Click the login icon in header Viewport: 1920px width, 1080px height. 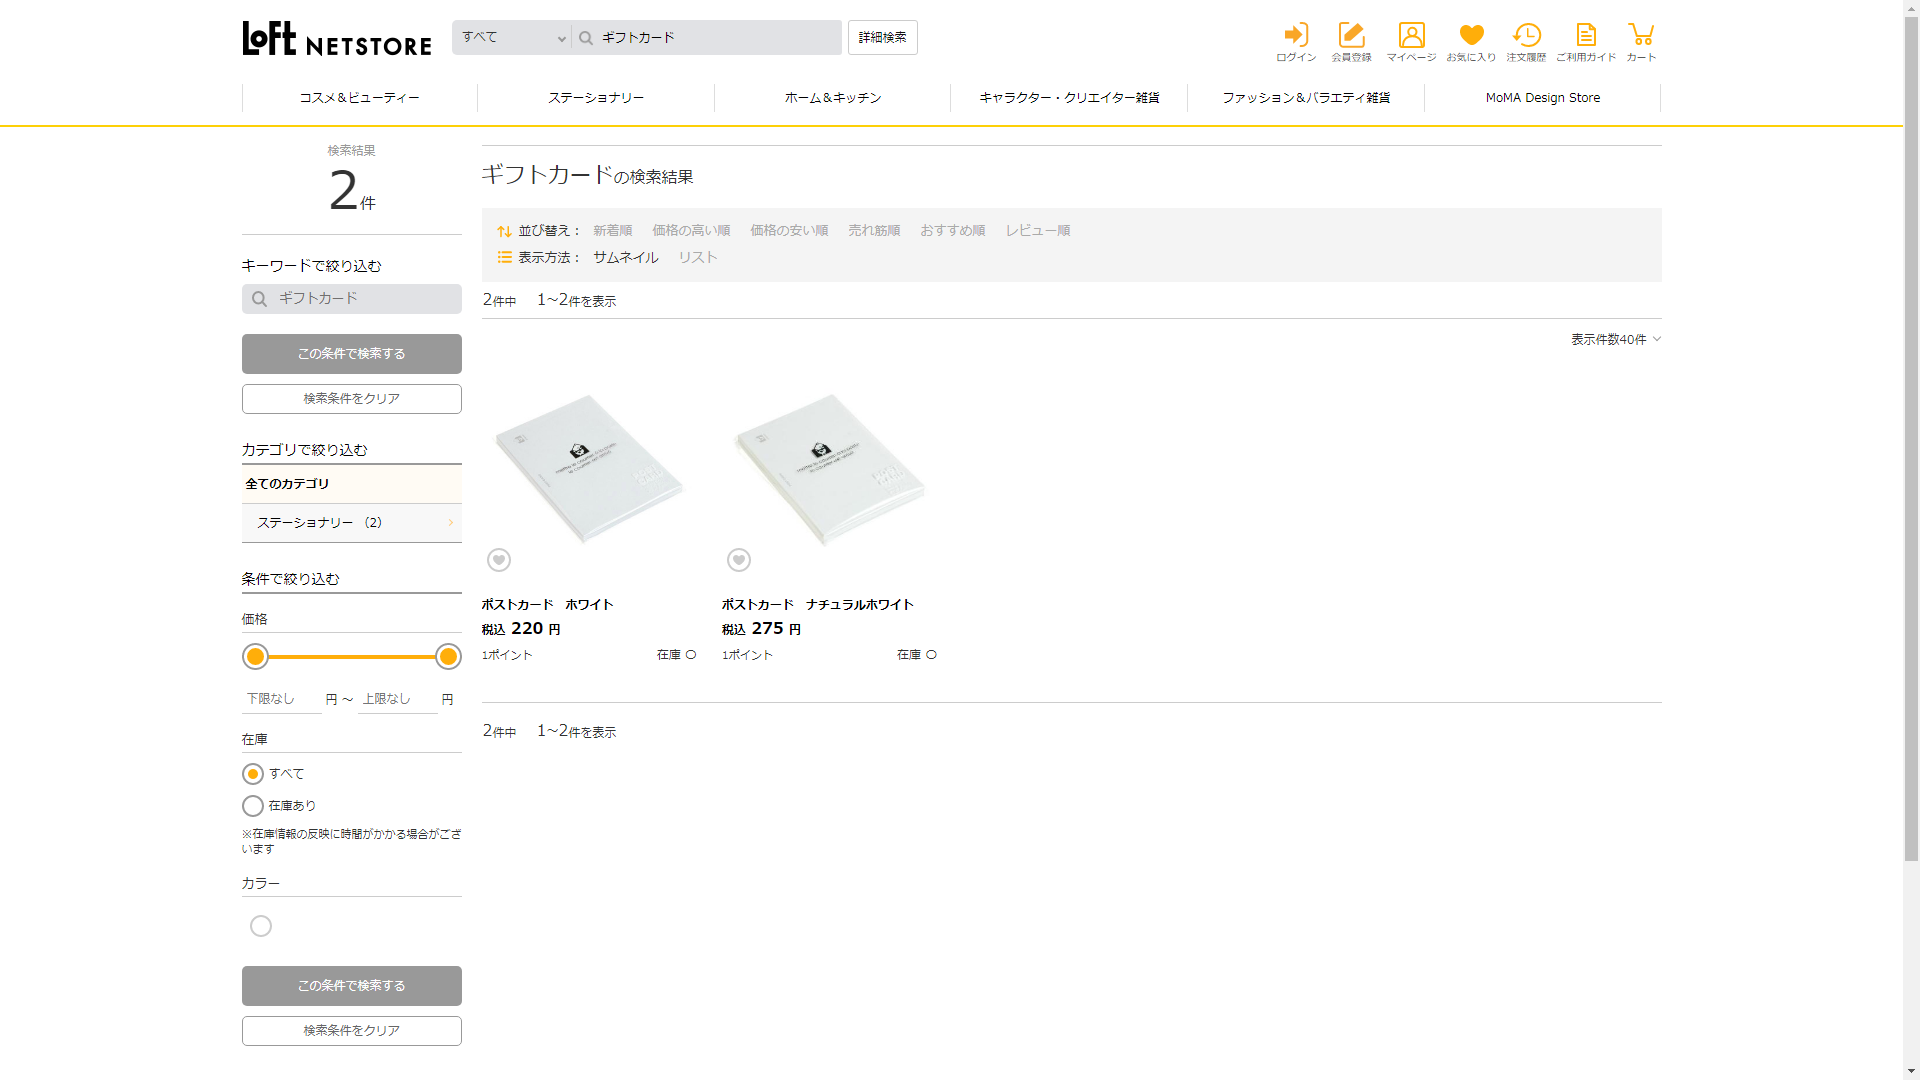coord(1296,36)
